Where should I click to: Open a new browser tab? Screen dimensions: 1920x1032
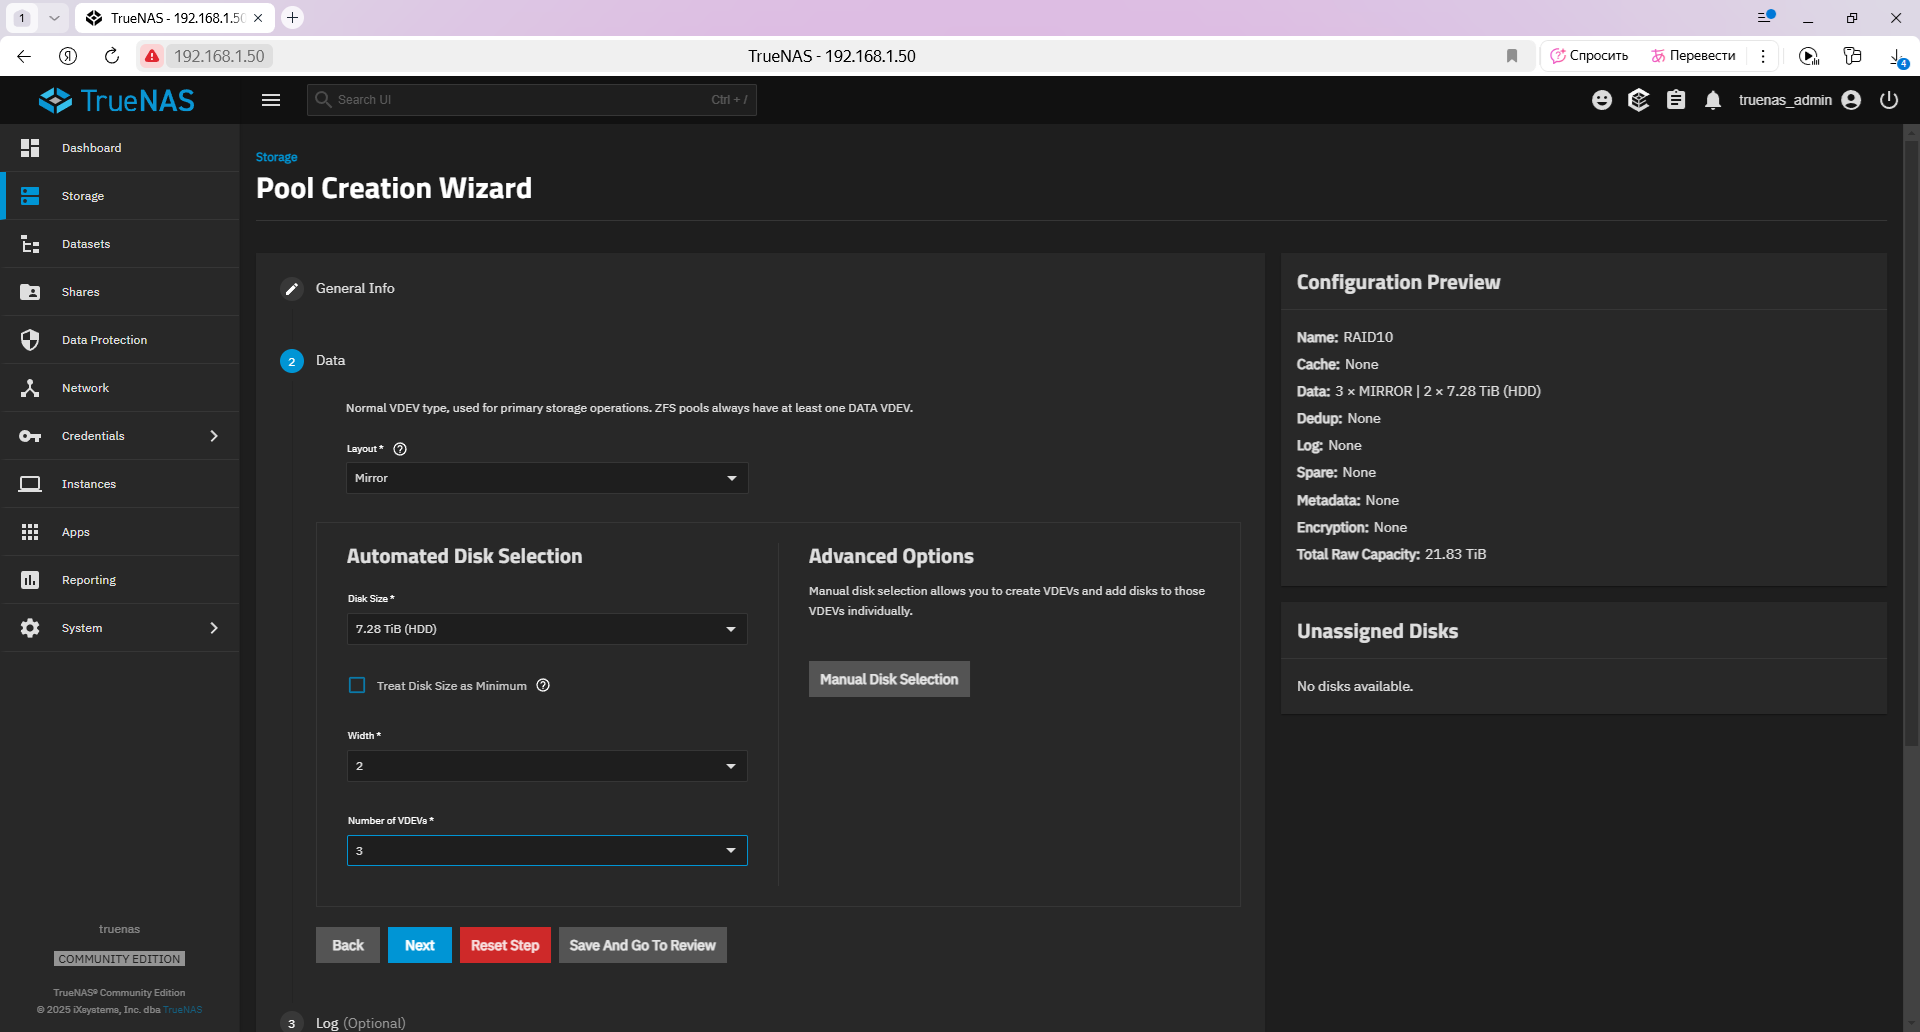click(293, 18)
